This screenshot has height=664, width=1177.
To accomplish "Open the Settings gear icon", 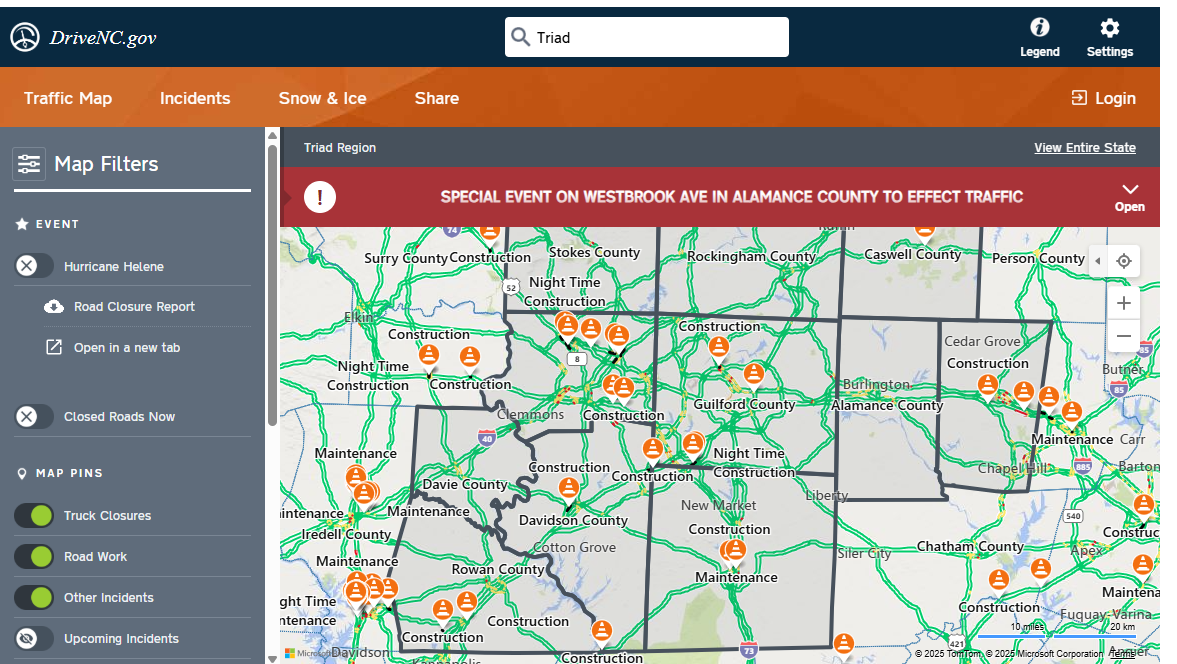I will (1109, 29).
